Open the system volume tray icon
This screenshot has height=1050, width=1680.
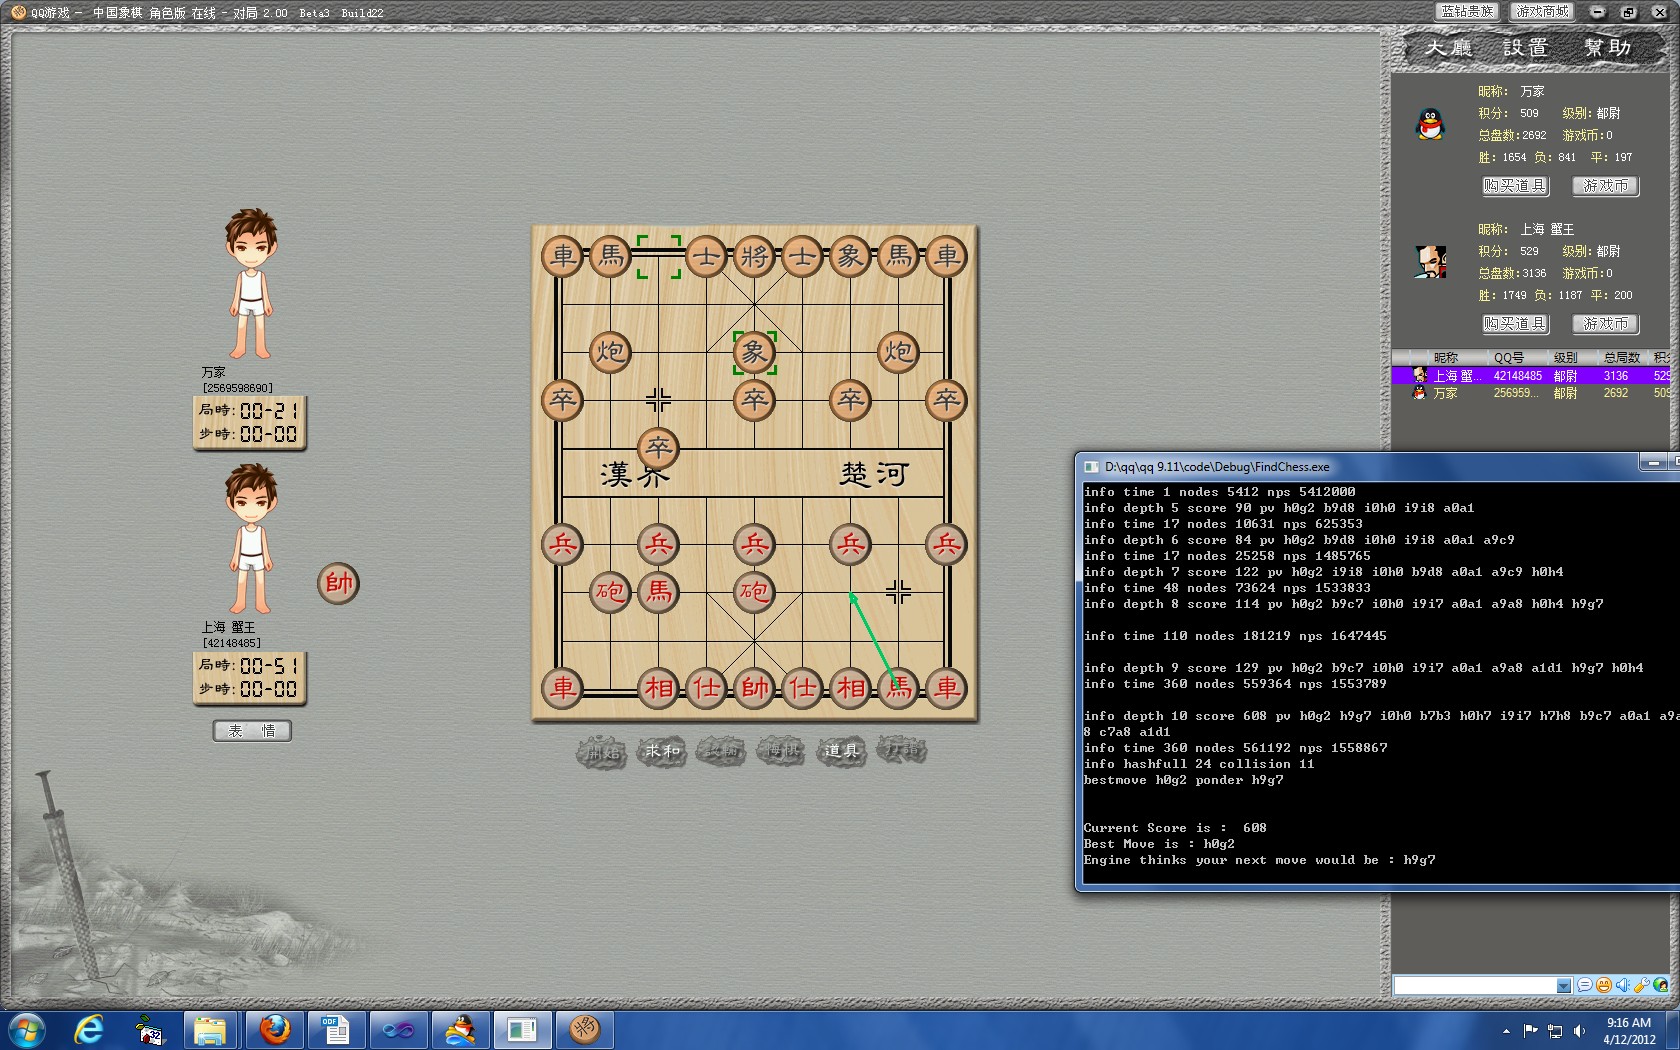pyautogui.click(x=1579, y=1031)
